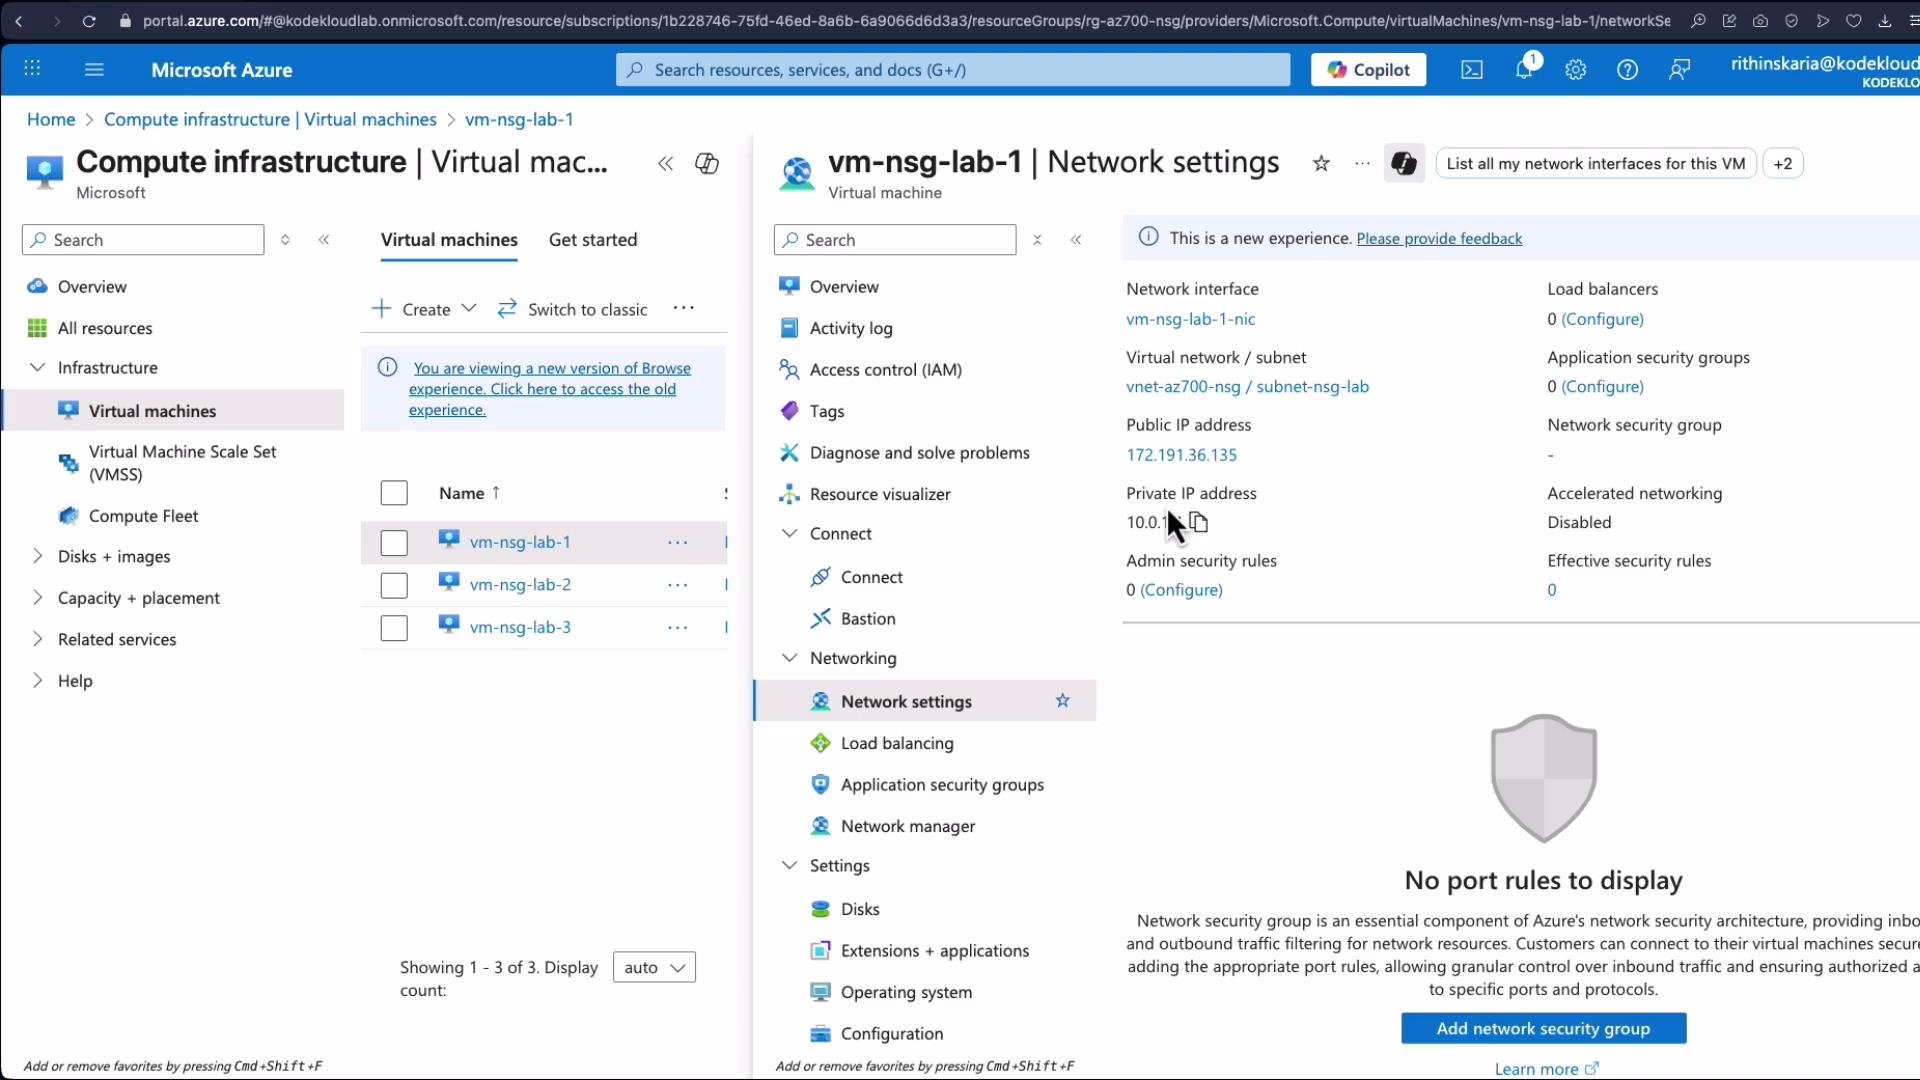
Task: Open the Create dropdown
Action: click(424, 309)
